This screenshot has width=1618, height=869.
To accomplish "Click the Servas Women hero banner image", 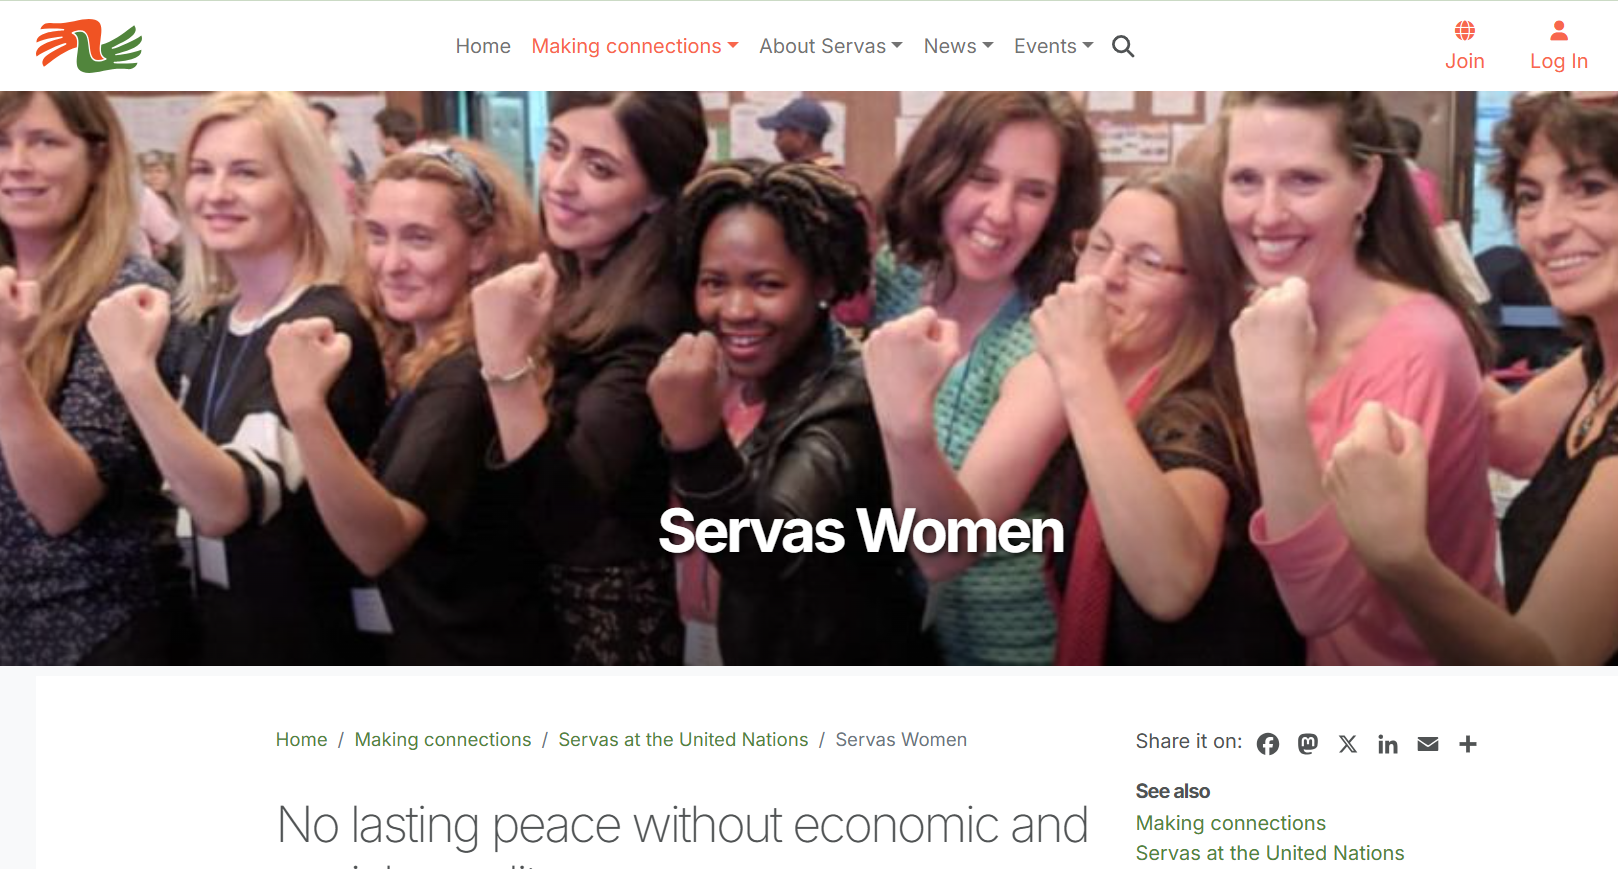I will 809,379.
